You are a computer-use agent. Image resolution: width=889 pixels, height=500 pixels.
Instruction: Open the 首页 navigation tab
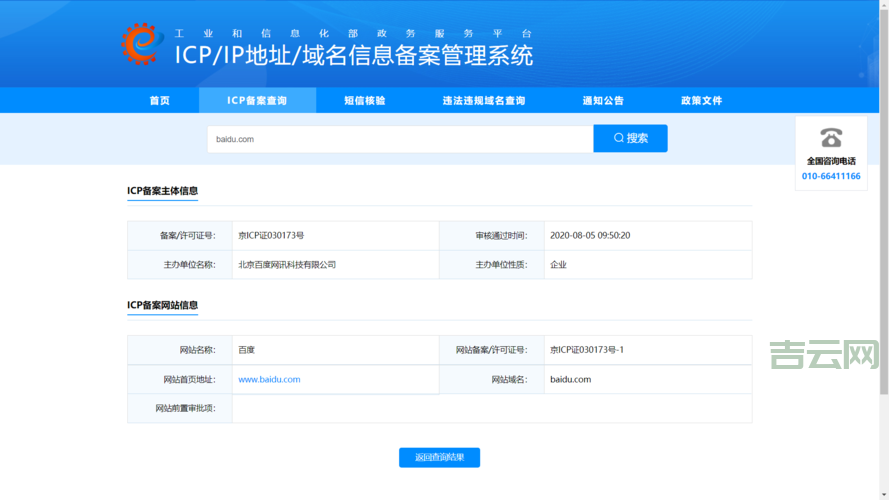coord(160,100)
